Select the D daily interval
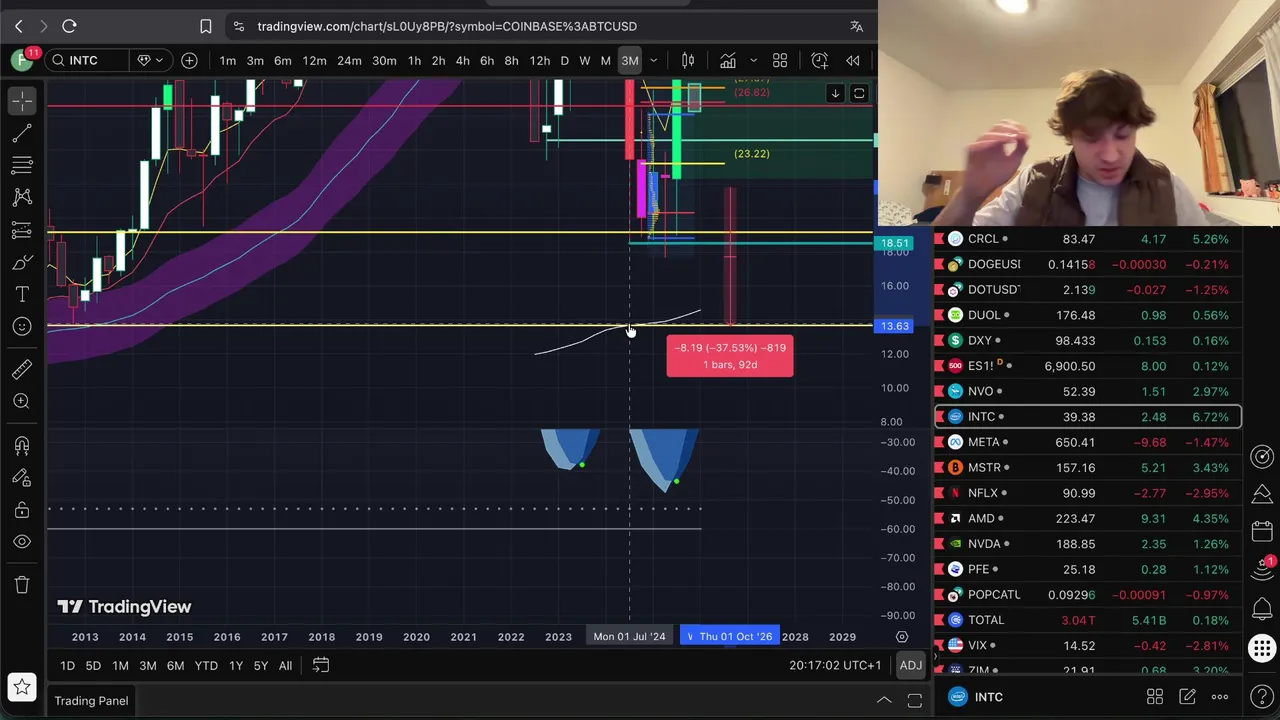 tap(564, 61)
